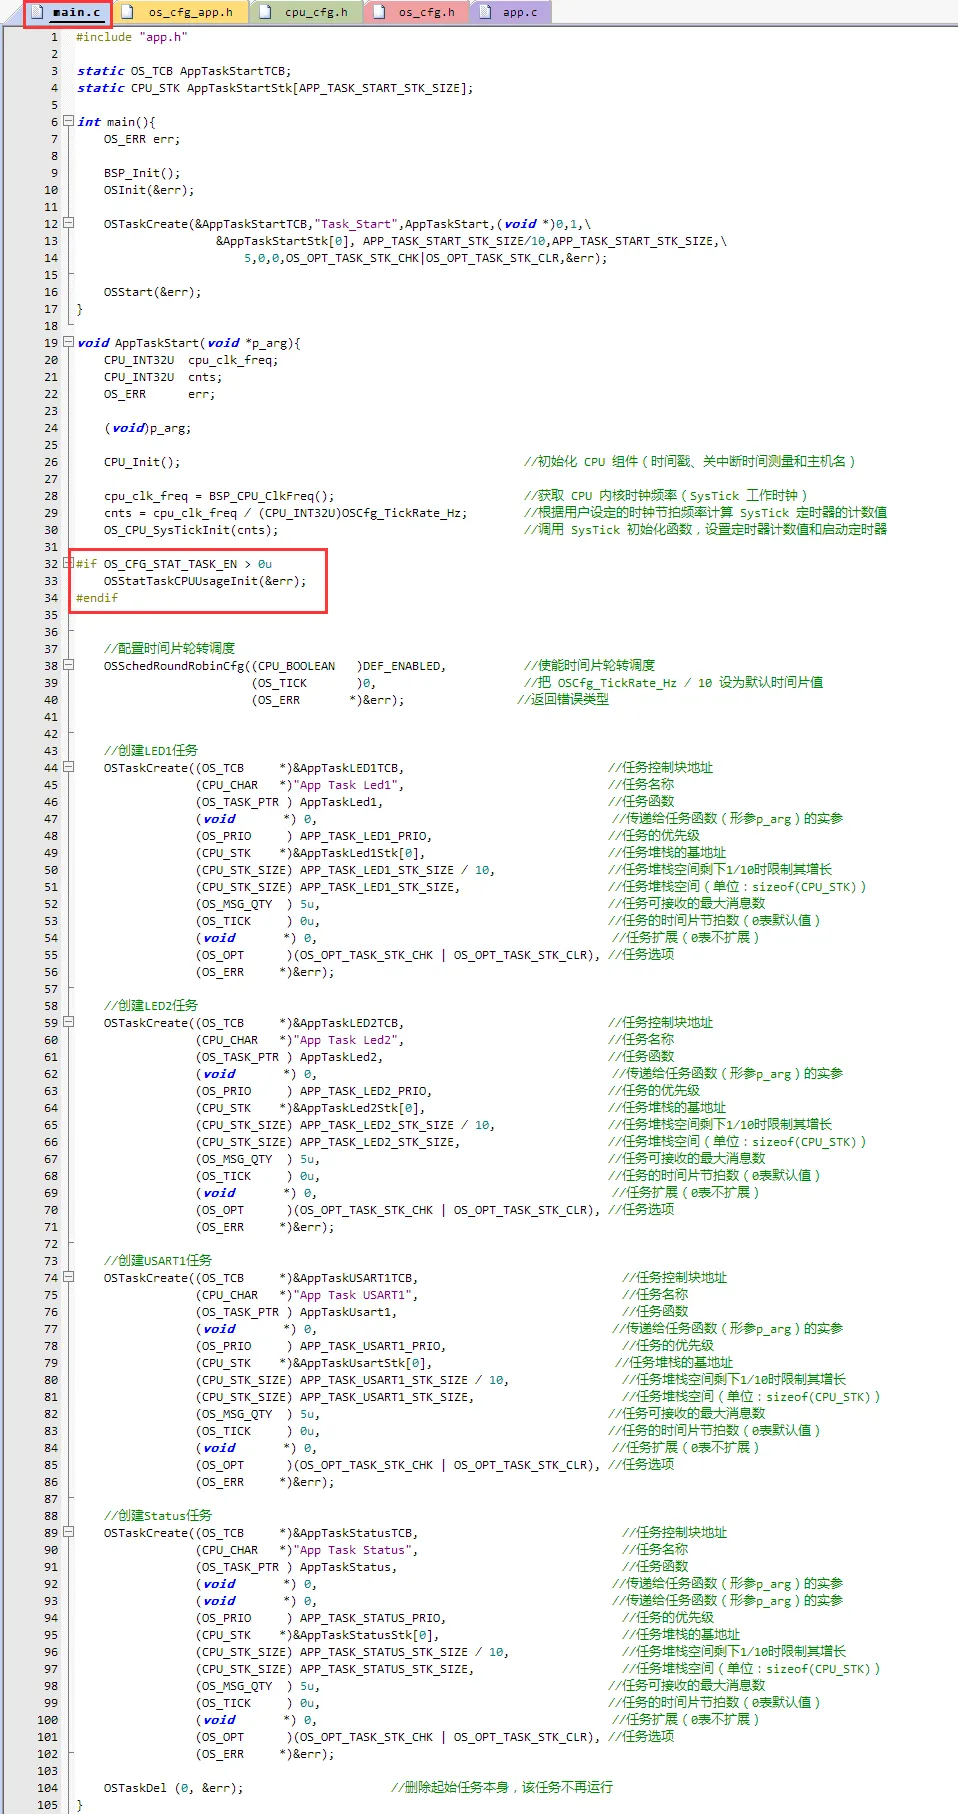Click the os_cfg.h tab file icon

pyautogui.click(x=380, y=12)
